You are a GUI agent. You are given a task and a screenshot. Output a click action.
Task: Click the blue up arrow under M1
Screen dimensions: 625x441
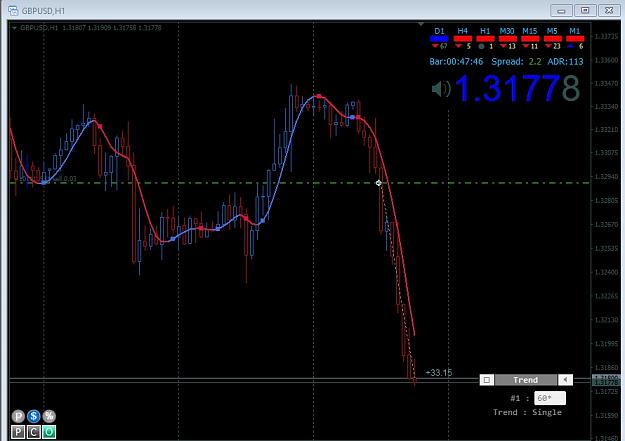[x=571, y=46]
